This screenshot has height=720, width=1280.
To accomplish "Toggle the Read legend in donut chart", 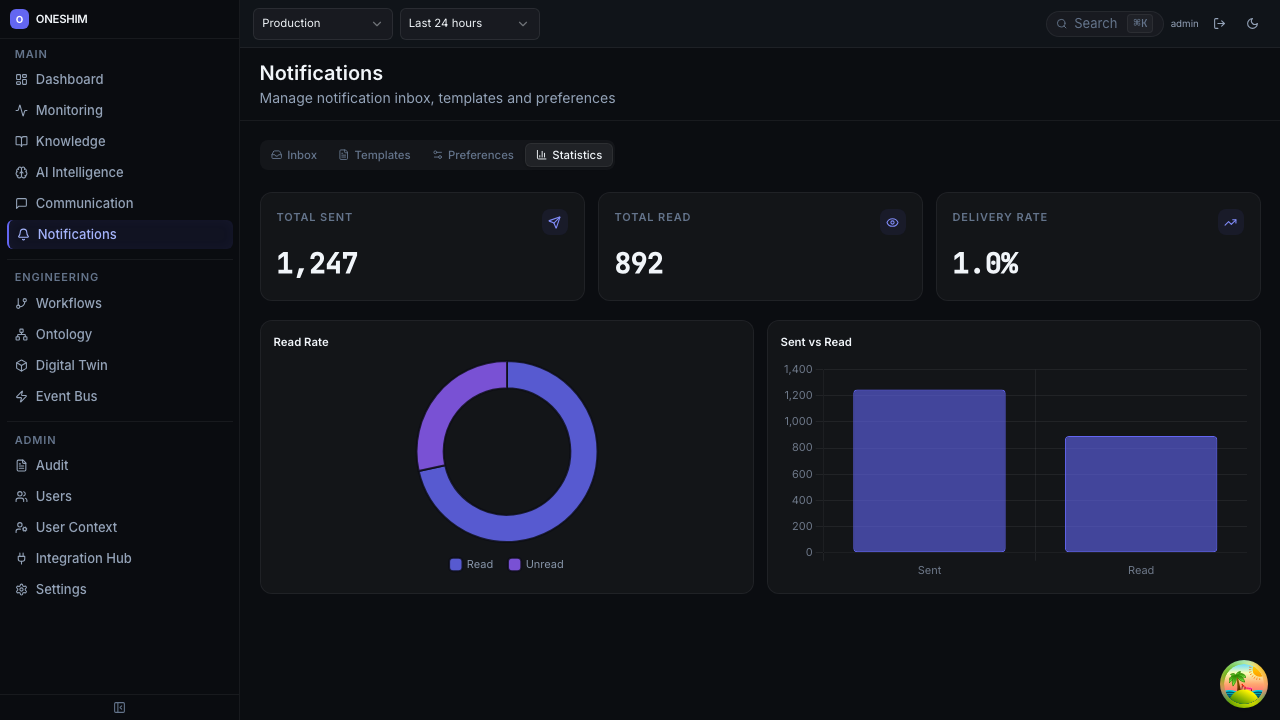I will pos(471,564).
